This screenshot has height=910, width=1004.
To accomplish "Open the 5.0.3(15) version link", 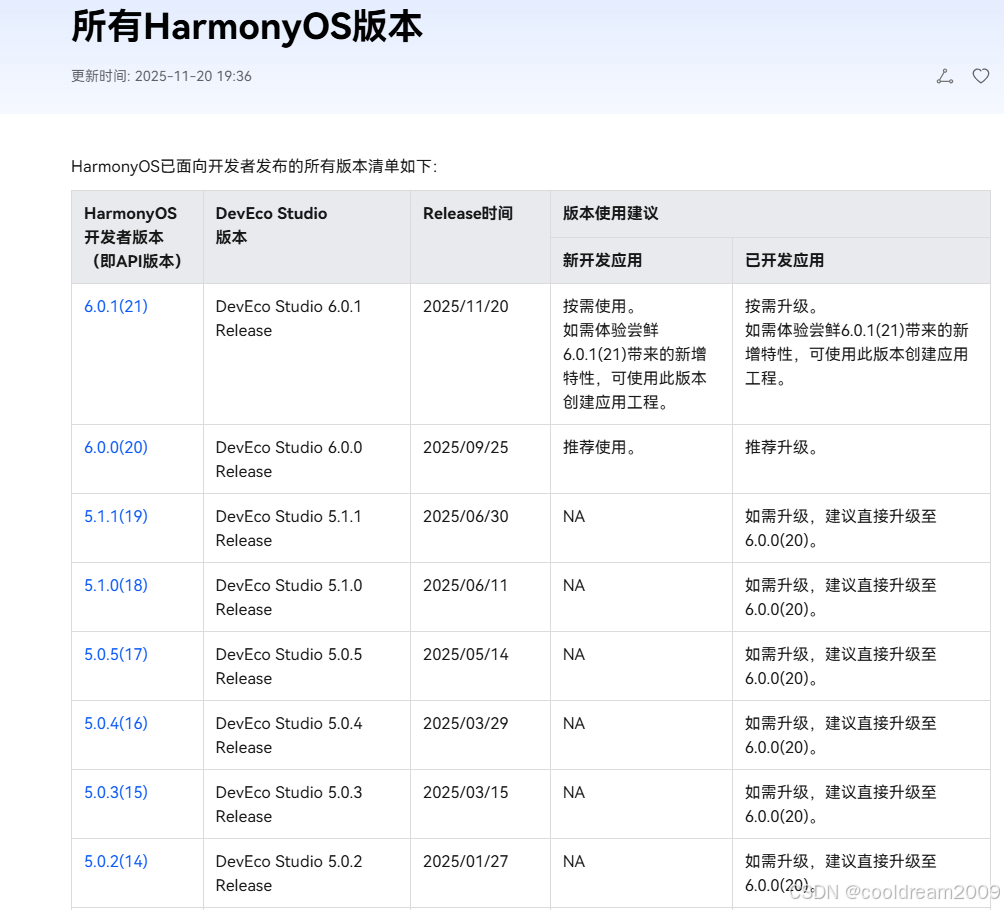I will click(116, 792).
